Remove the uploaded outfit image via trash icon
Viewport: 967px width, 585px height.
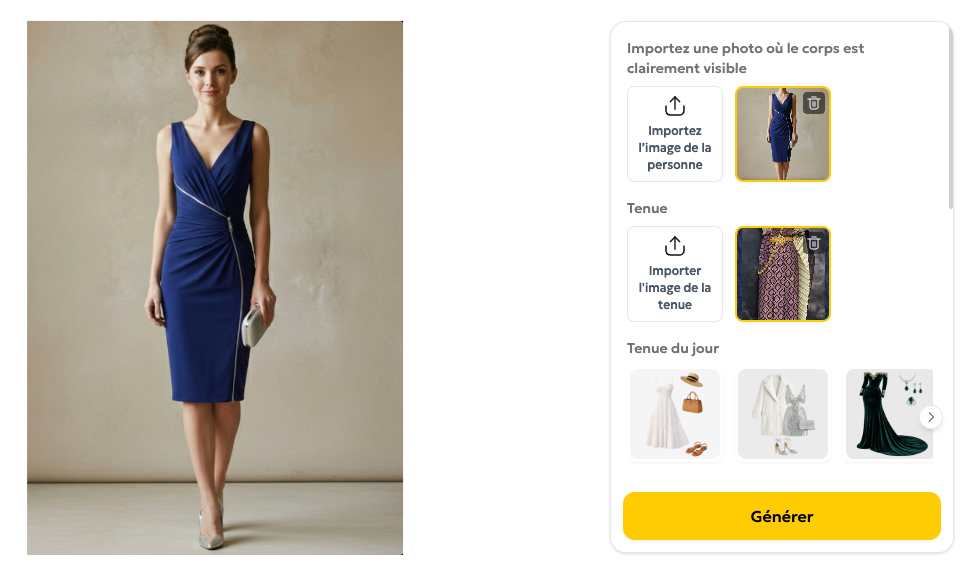pyautogui.click(x=814, y=243)
